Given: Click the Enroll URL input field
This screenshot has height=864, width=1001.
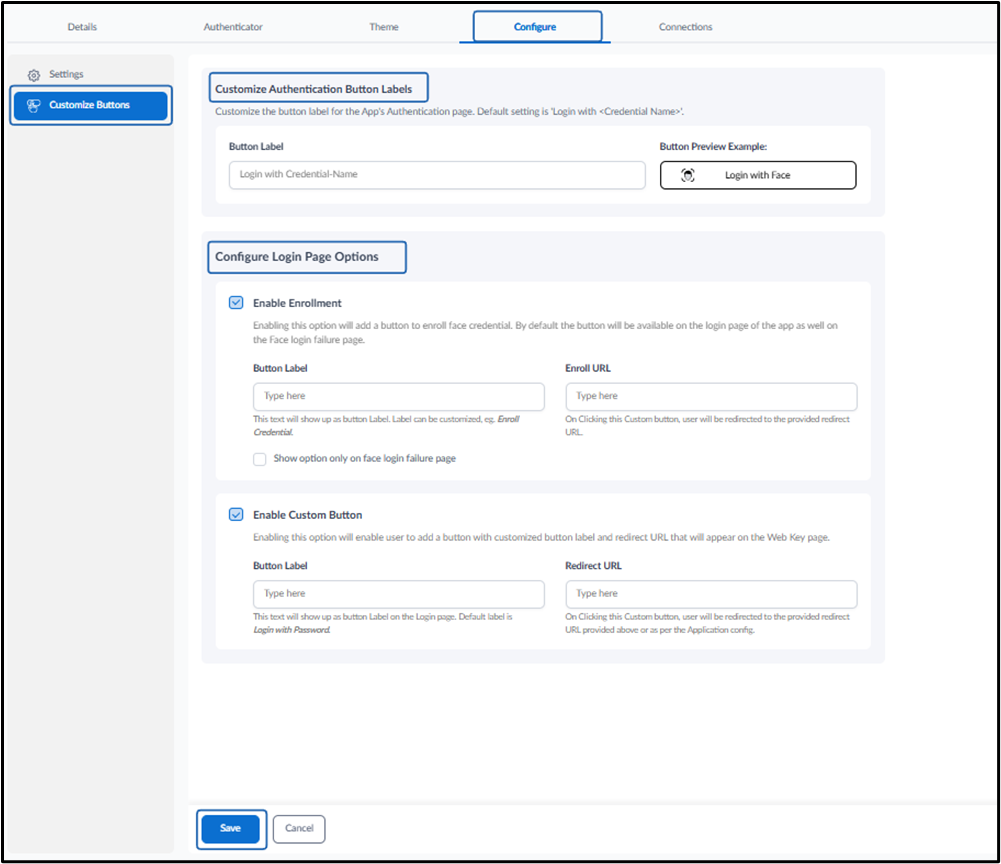Looking at the screenshot, I should coord(711,397).
